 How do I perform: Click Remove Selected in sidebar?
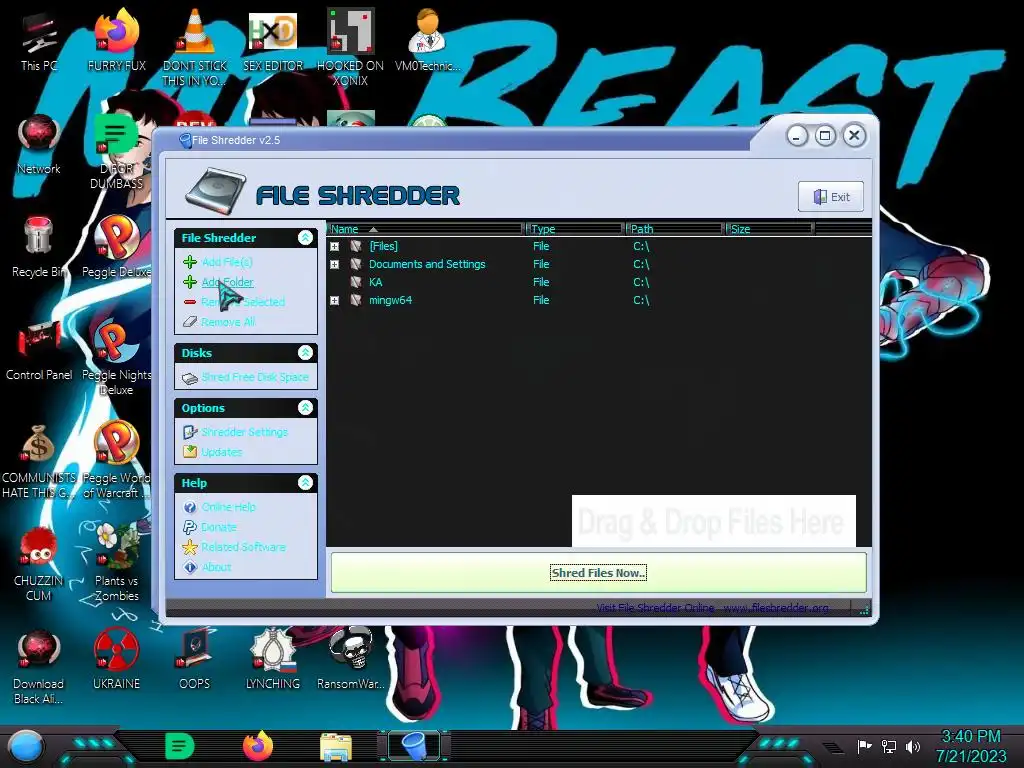click(x=243, y=302)
